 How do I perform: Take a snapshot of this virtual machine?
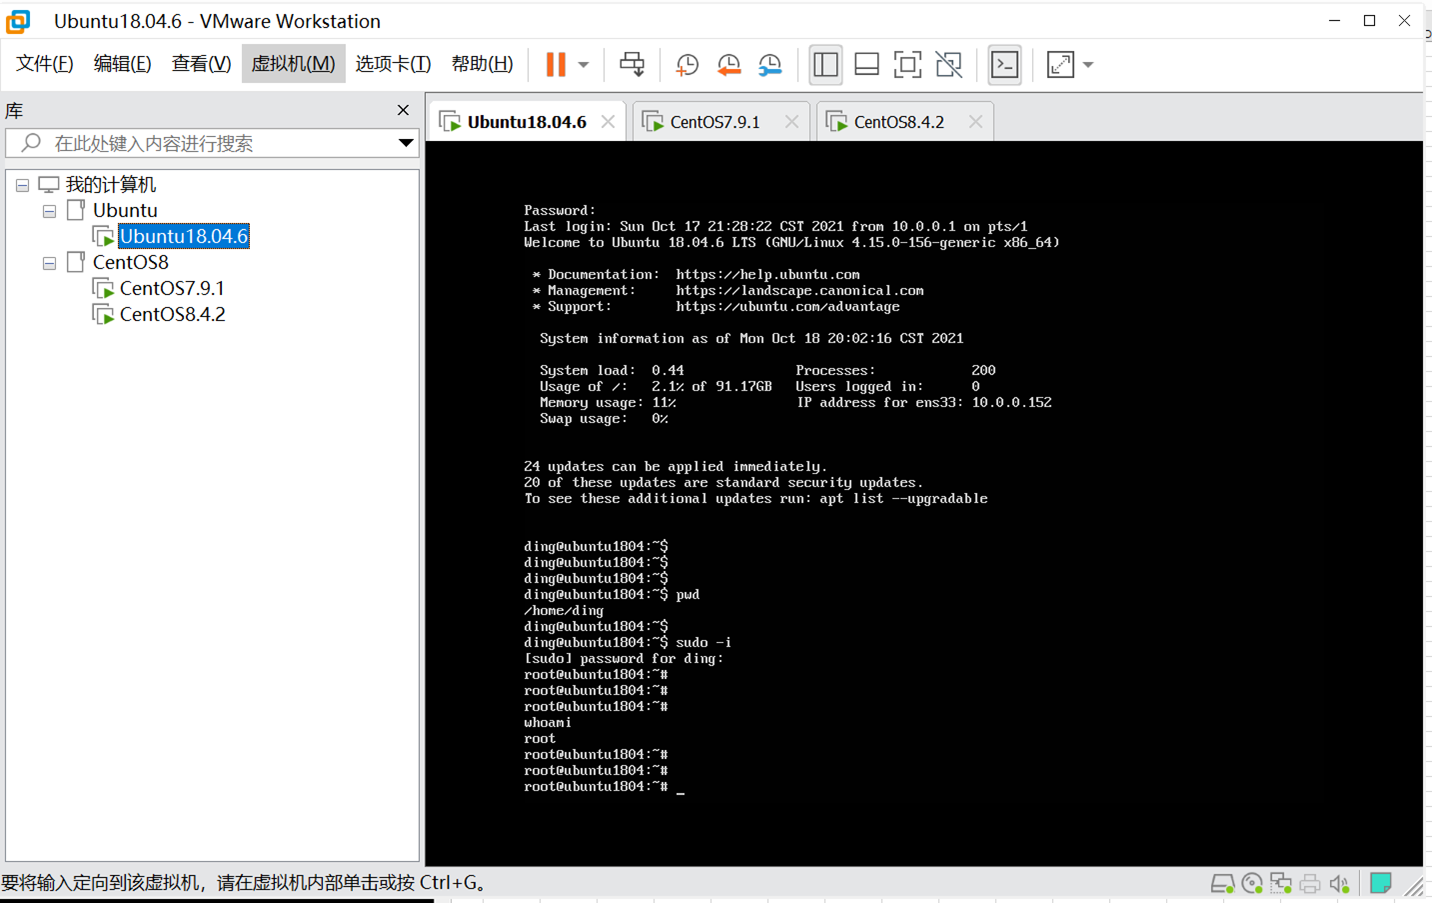click(x=687, y=65)
